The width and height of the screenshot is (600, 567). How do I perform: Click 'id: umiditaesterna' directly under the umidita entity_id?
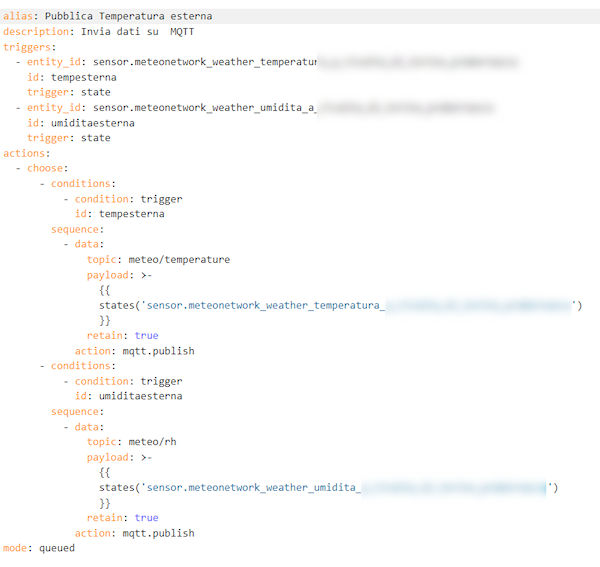[x=81, y=123]
